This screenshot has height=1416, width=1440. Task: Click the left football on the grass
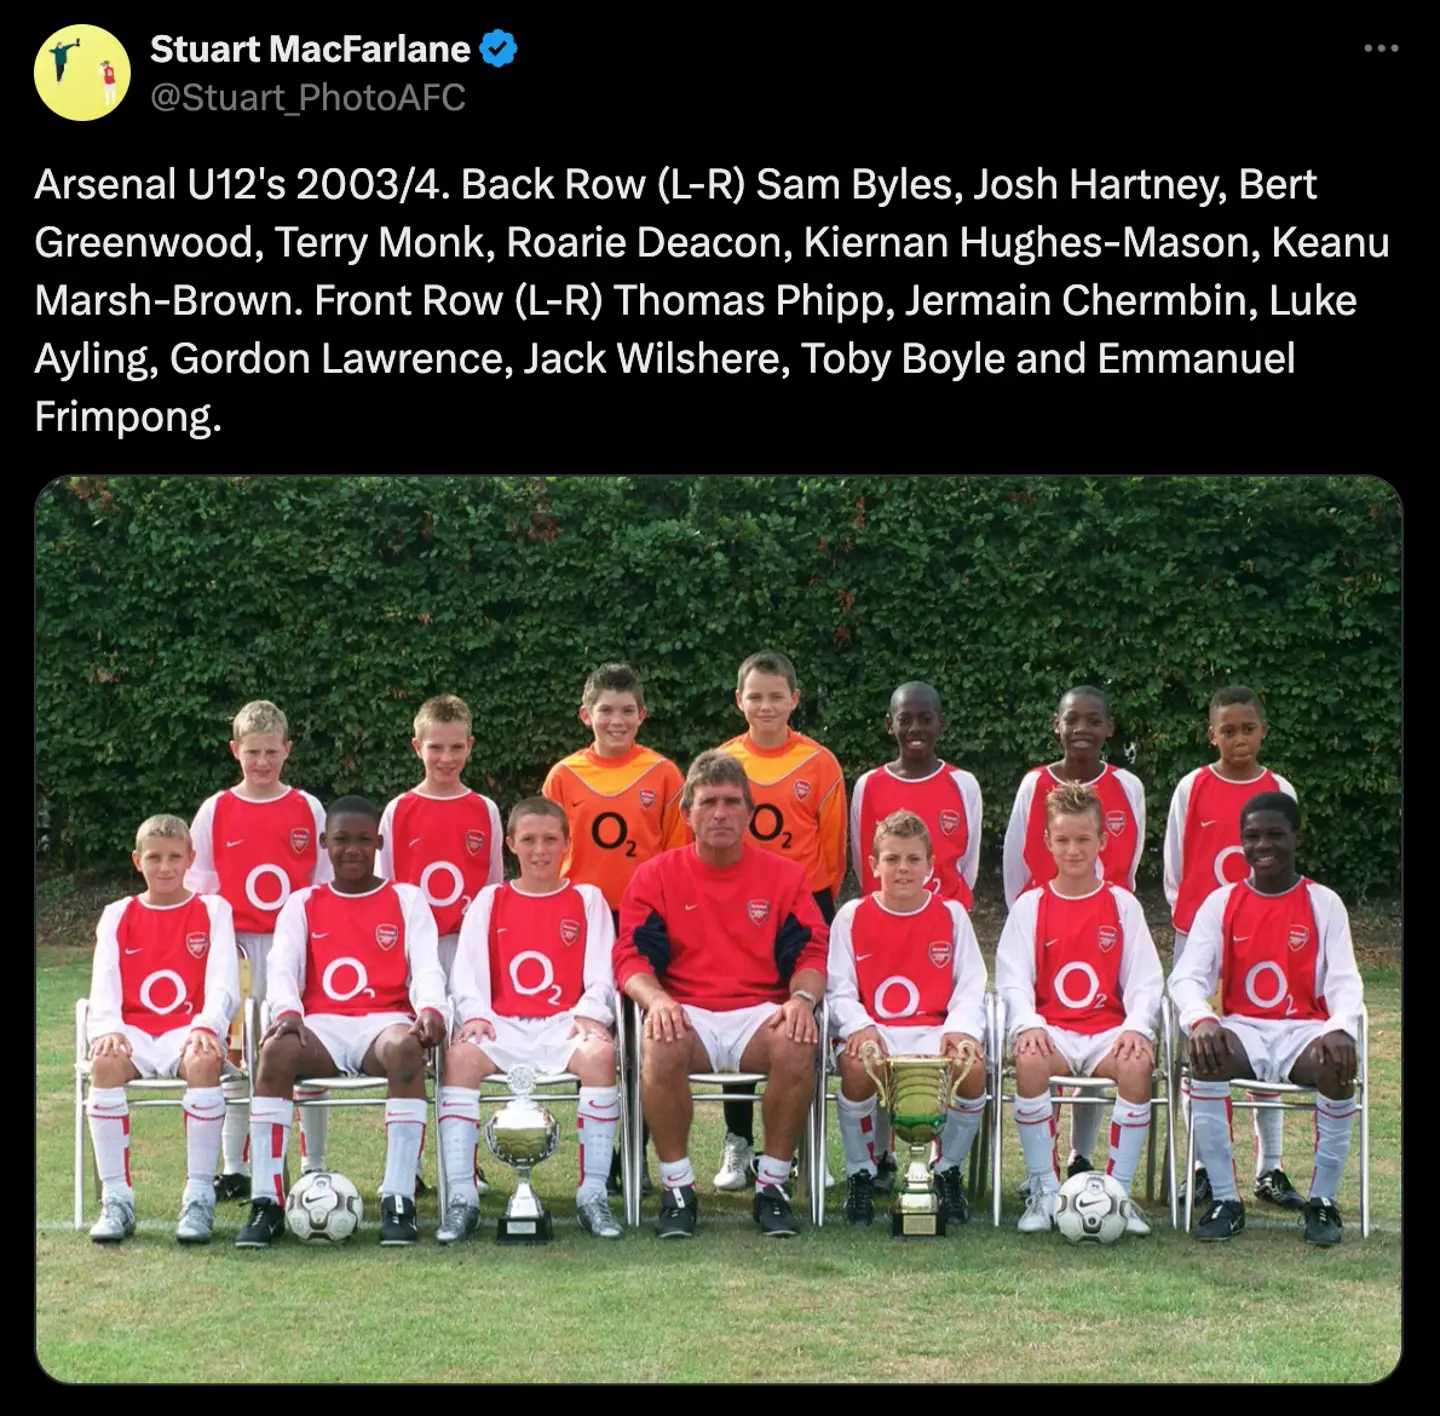coord(324,1206)
